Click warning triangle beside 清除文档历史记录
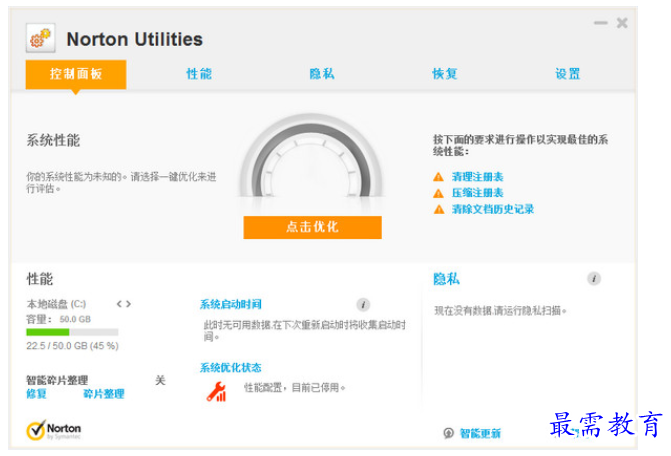Screen dimensions: 671x456 [x=439, y=210]
